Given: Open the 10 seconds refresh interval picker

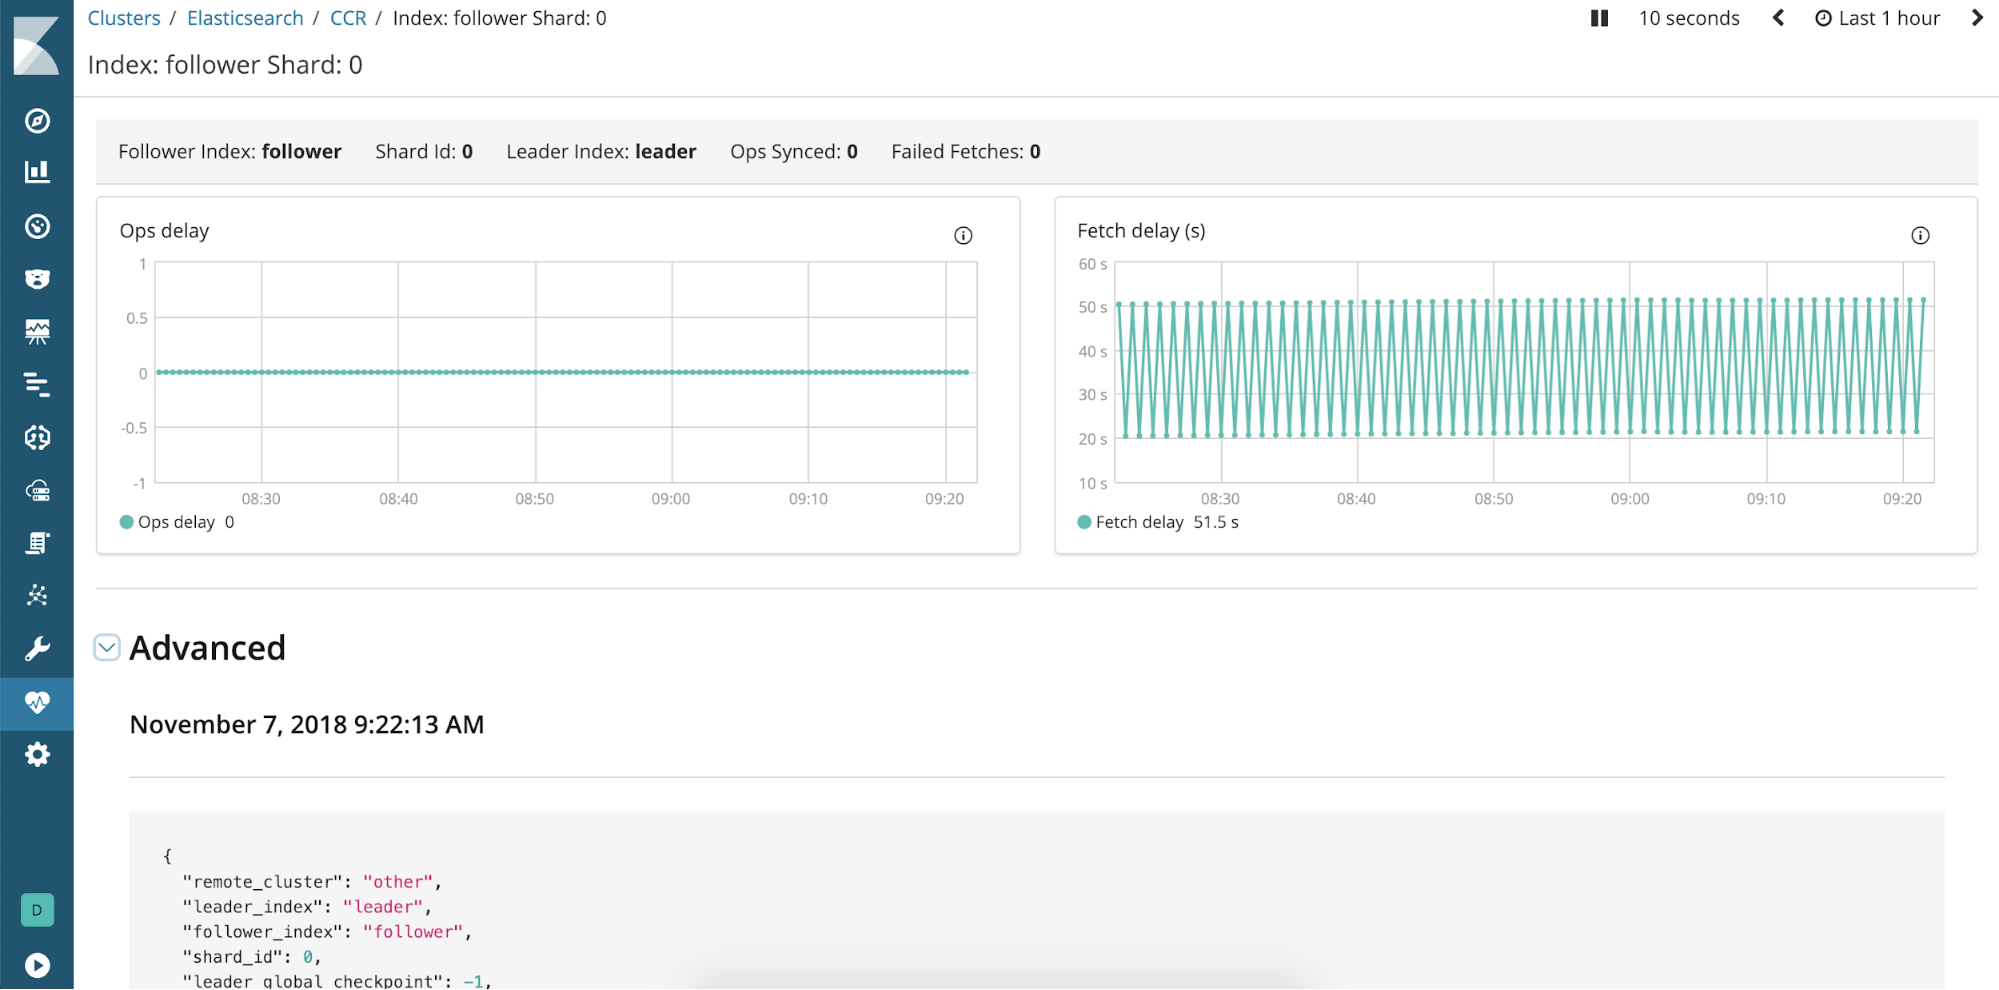Looking at the screenshot, I should [1688, 17].
